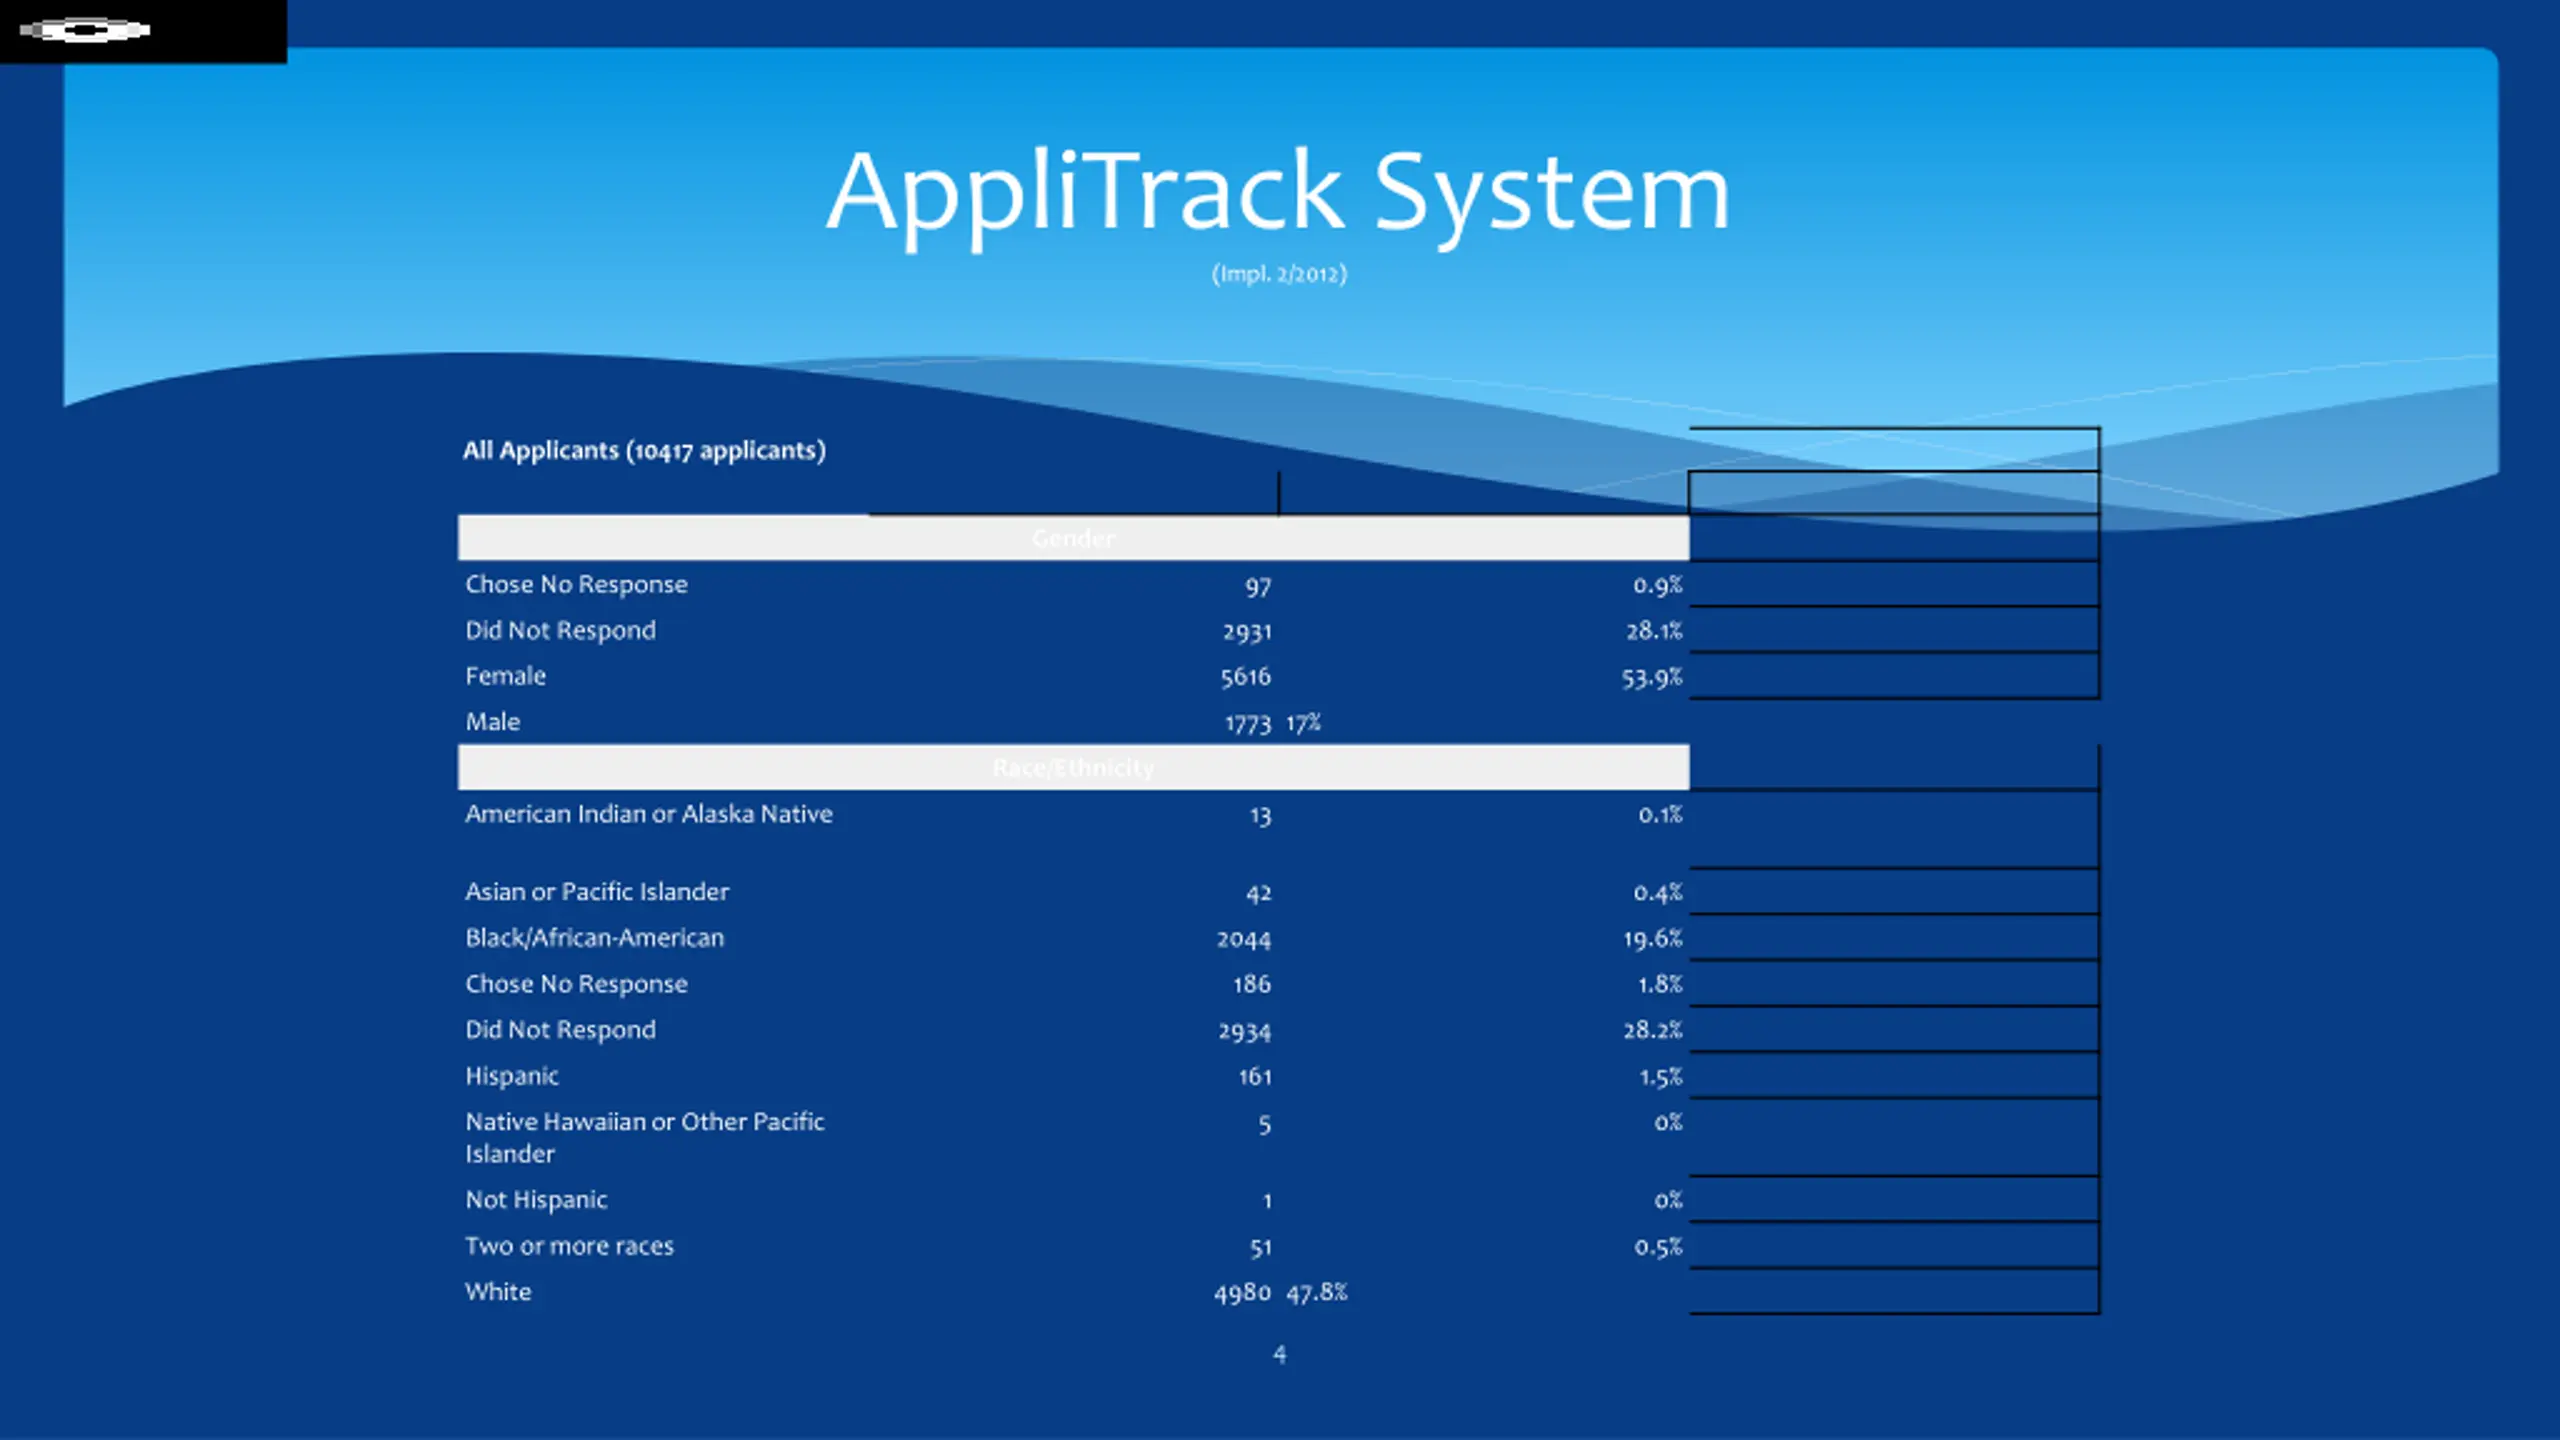The image size is (2560, 1440).
Task: Select the American Indian or Alaska Native row
Action: click(x=648, y=815)
